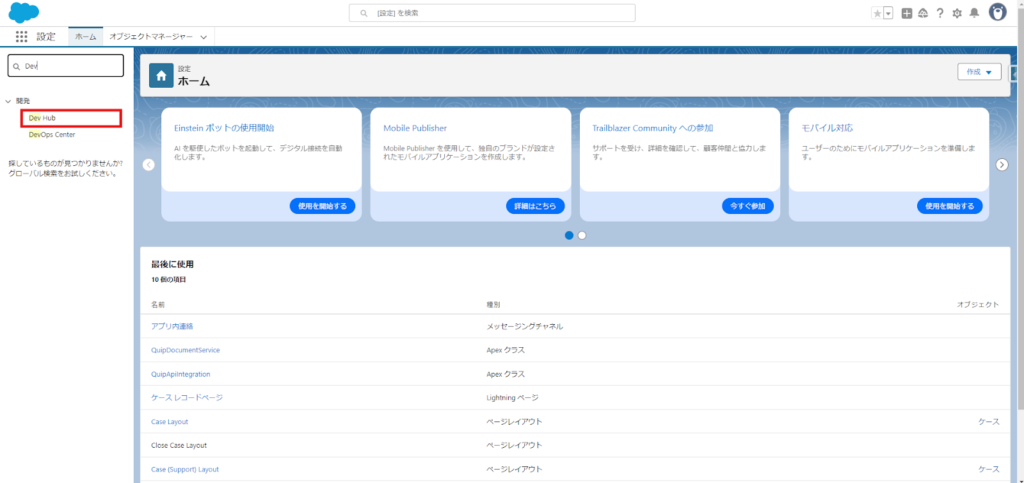This screenshot has width=1024, height=483.
Task: Click the global setup search field
Action: 492,13
